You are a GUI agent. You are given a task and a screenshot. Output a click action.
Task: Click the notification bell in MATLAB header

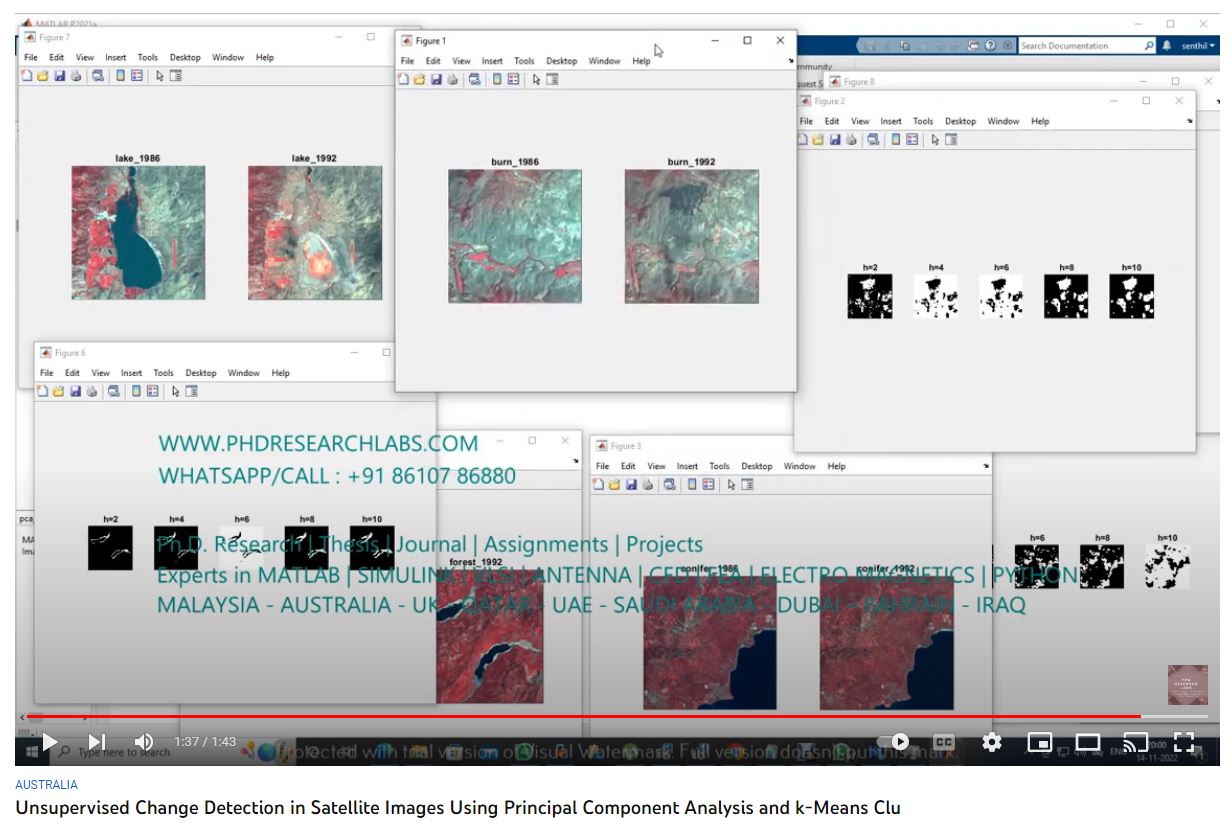(x=1166, y=46)
